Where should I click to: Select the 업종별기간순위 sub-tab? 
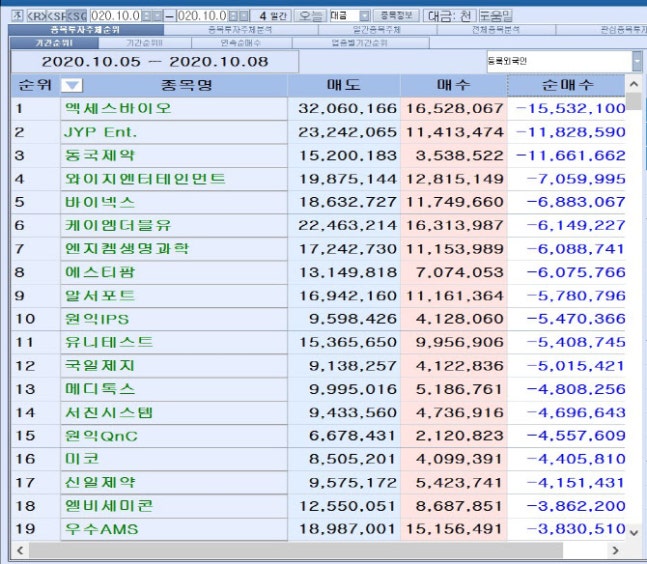(360, 43)
